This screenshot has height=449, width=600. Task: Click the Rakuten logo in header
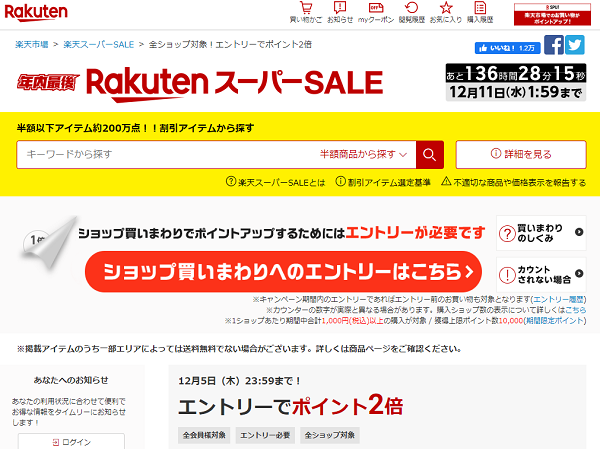click(36, 12)
